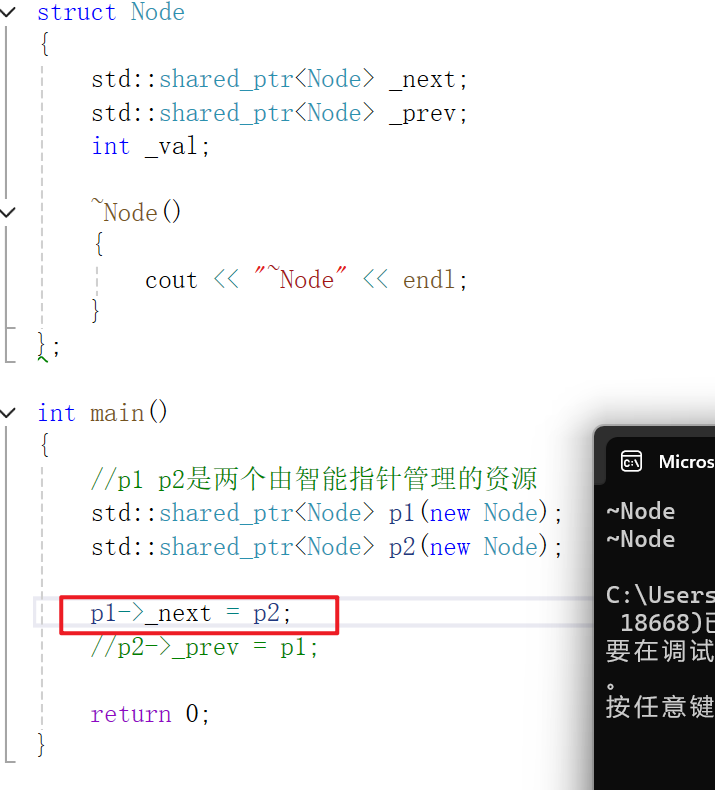The image size is (715, 790).
Task: Click the "~Node" string literal
Action: click(300, 278)
